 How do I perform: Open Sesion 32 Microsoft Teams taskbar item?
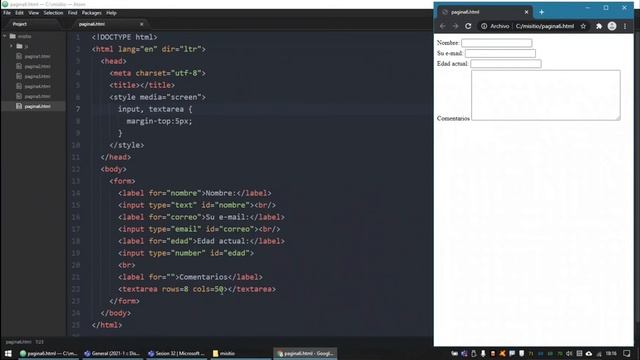[x=176, y=353]
